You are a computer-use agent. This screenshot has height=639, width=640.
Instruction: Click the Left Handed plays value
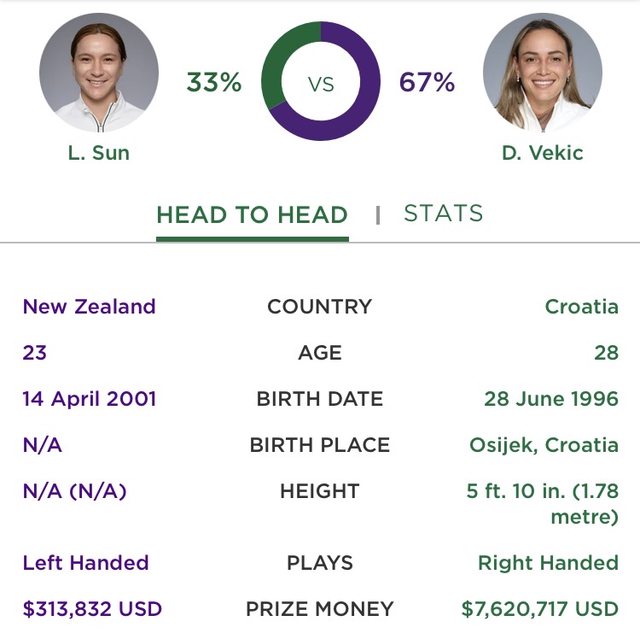click(85, 562)
